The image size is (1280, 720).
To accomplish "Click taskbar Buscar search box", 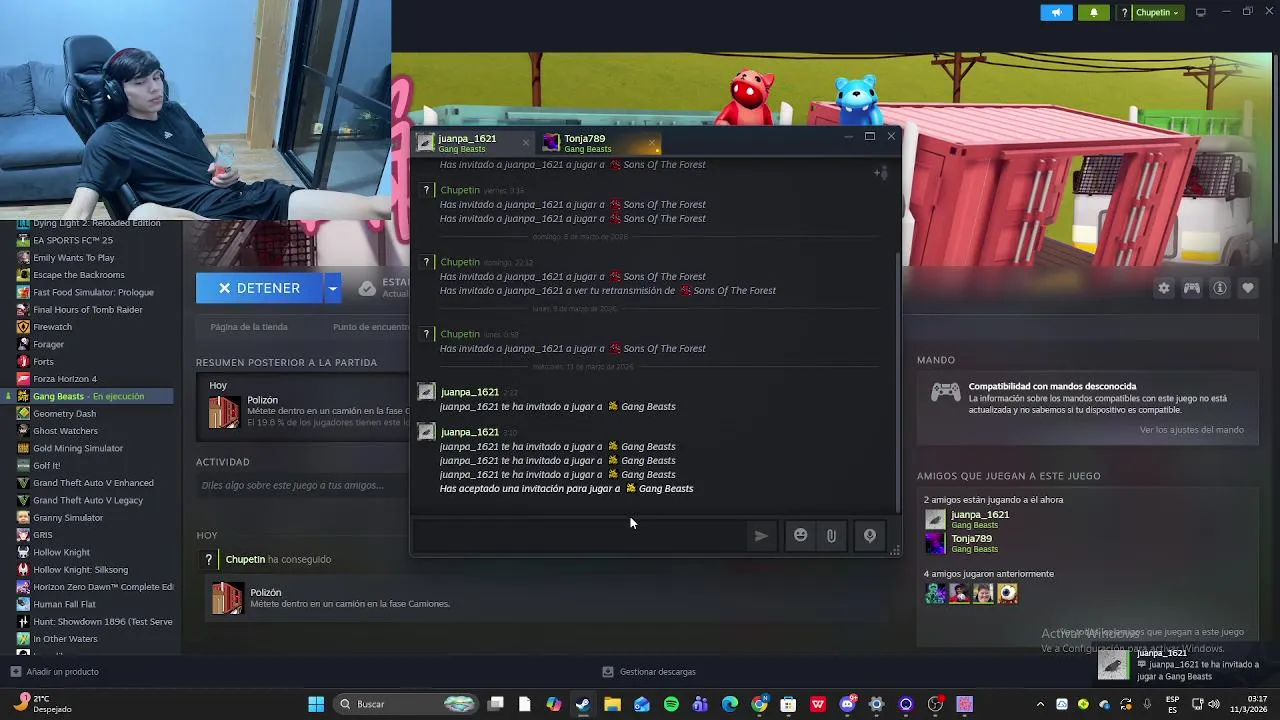I will 405,704.
